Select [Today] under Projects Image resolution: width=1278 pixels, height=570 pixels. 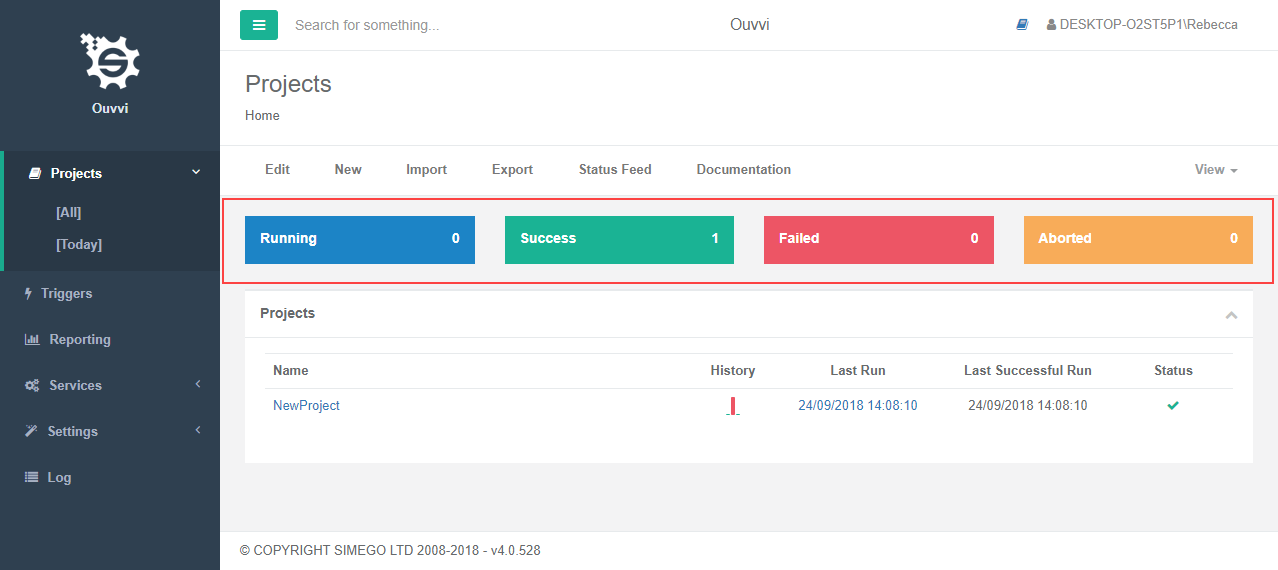[79, 244]
